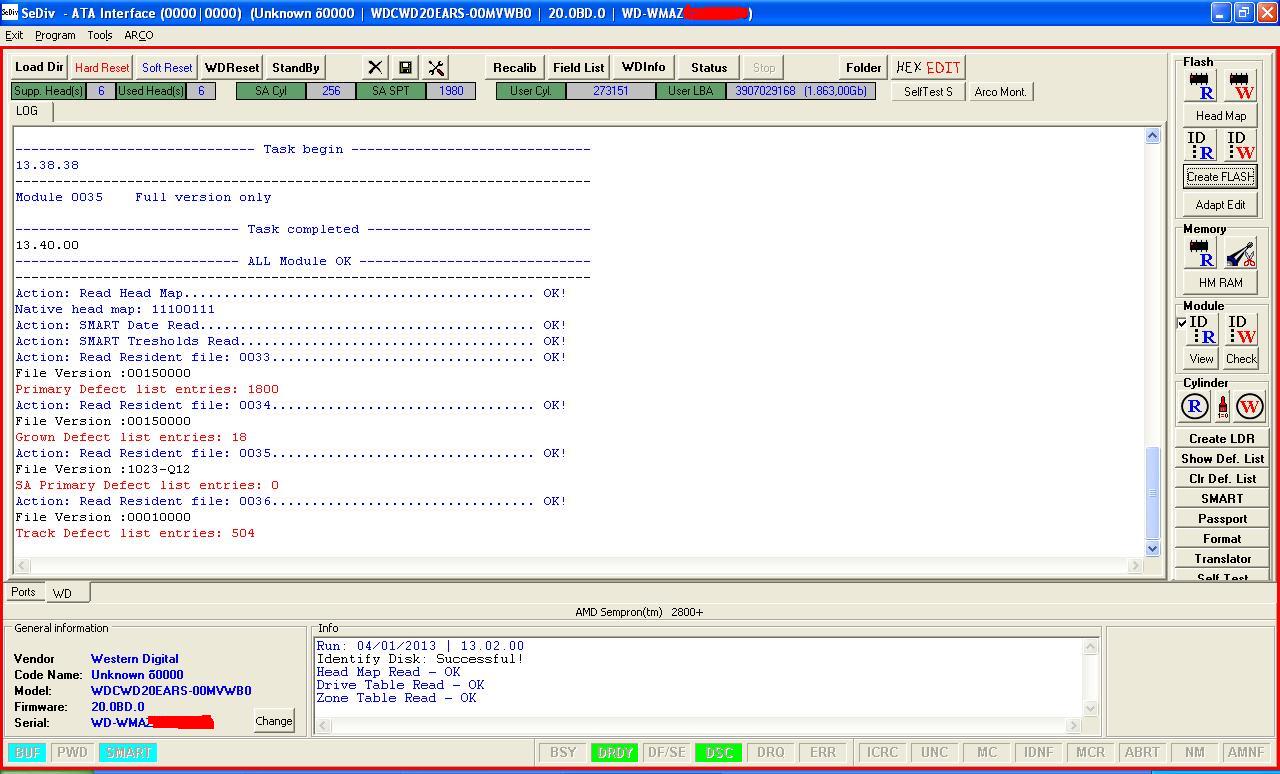1280x774 pixels.
Task: Click the PWD status indicator
Action: tap(72, 752)
